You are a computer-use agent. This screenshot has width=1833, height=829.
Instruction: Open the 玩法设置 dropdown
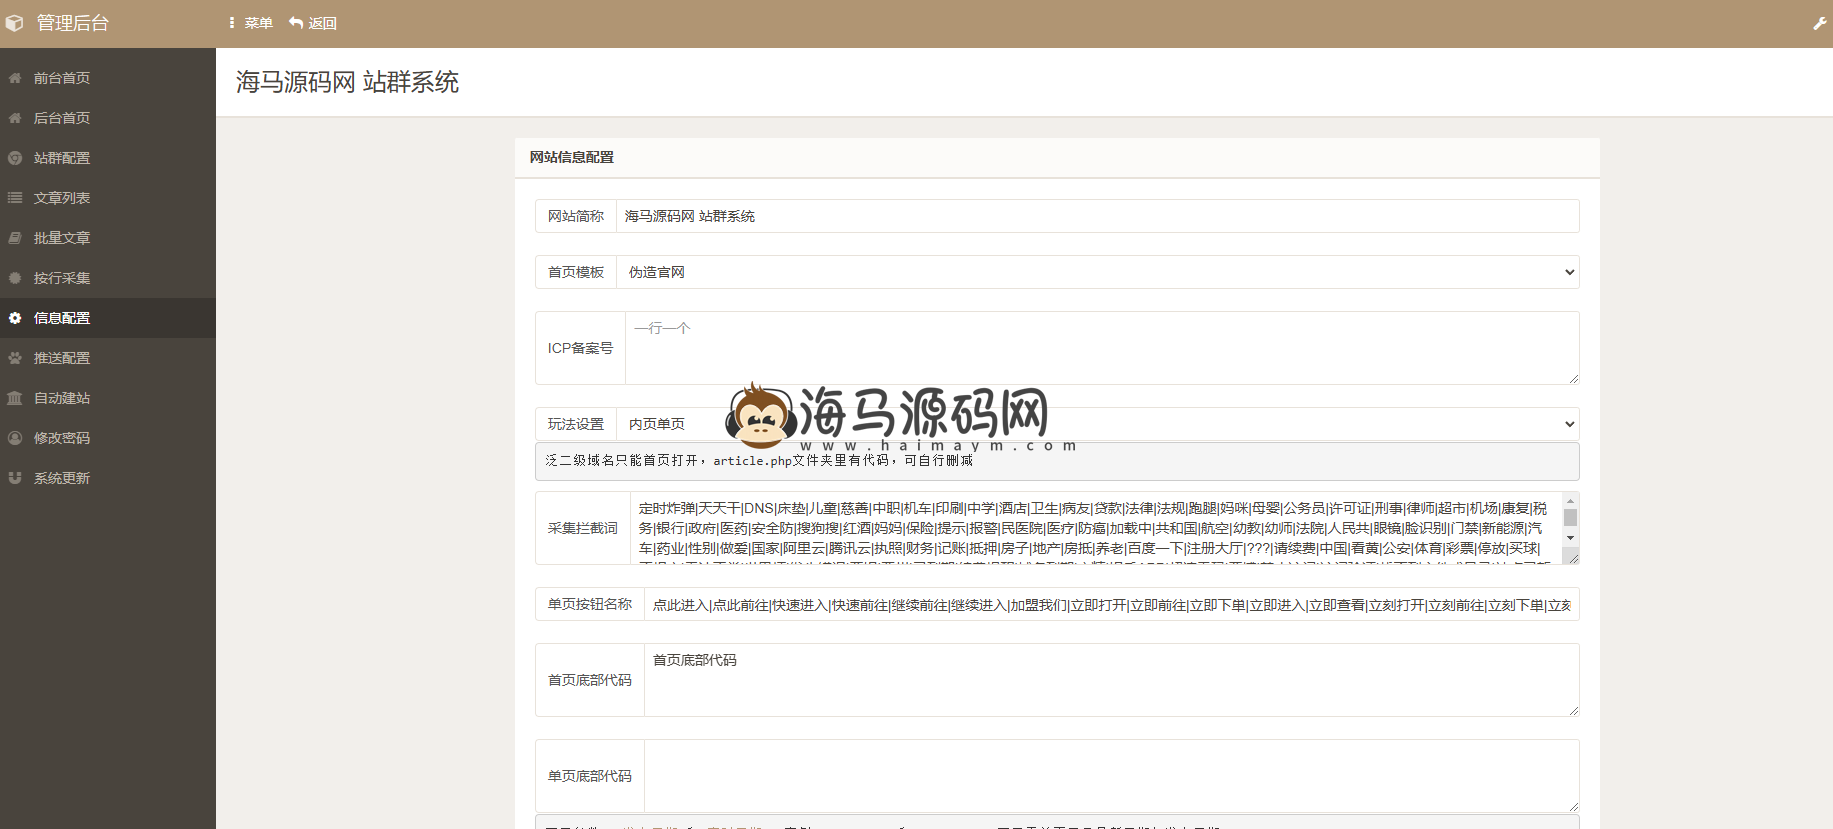click(1096, 424)
